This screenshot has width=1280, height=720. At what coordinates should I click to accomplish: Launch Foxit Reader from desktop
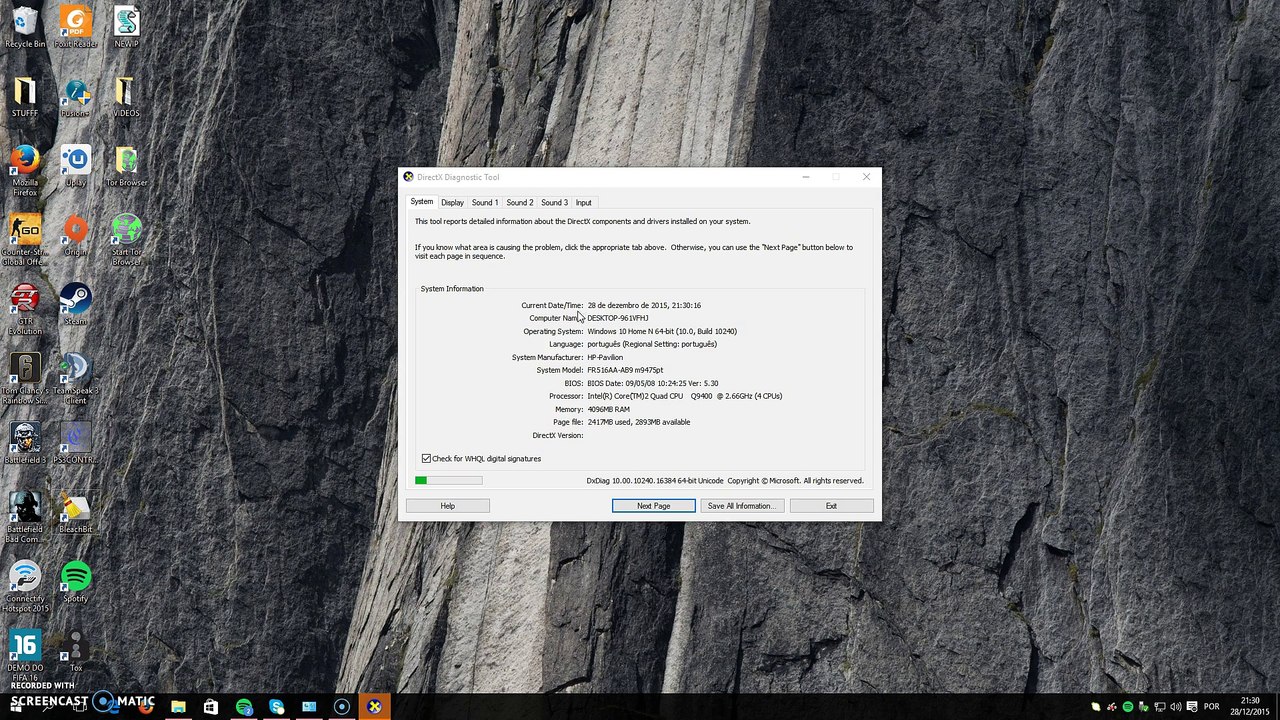coord(76,27)
